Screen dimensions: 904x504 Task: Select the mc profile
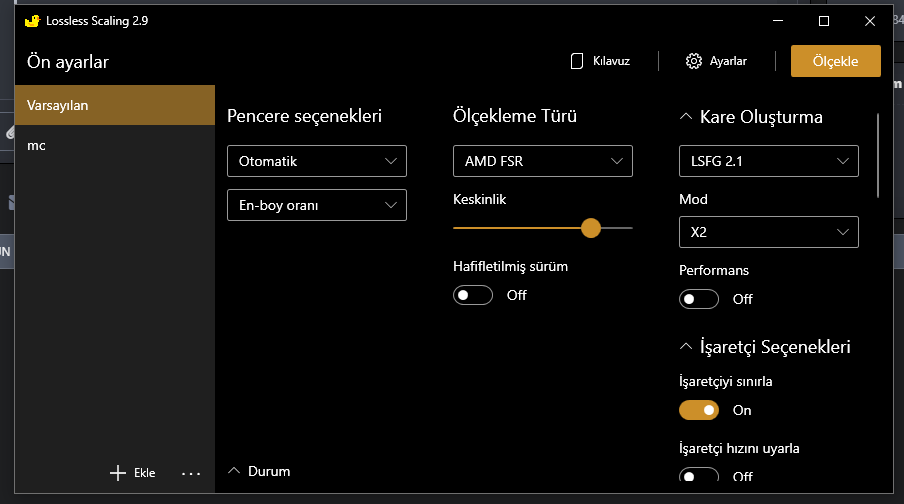click(115, 145)
